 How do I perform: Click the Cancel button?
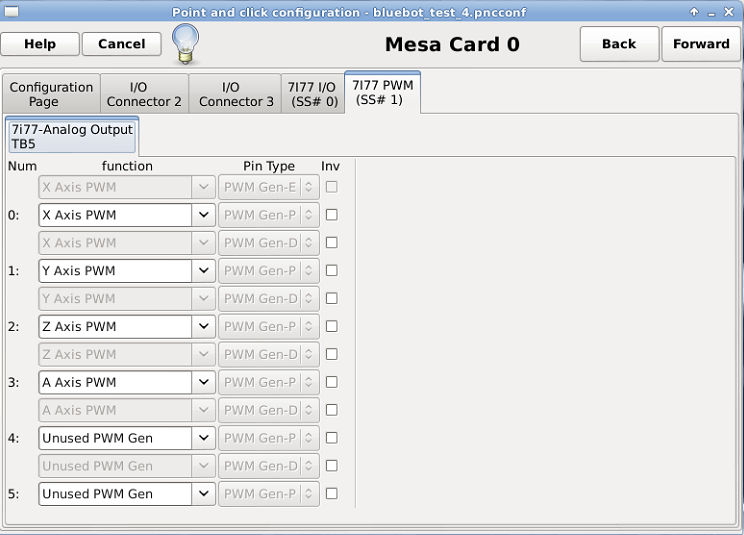tap(121, 44)
